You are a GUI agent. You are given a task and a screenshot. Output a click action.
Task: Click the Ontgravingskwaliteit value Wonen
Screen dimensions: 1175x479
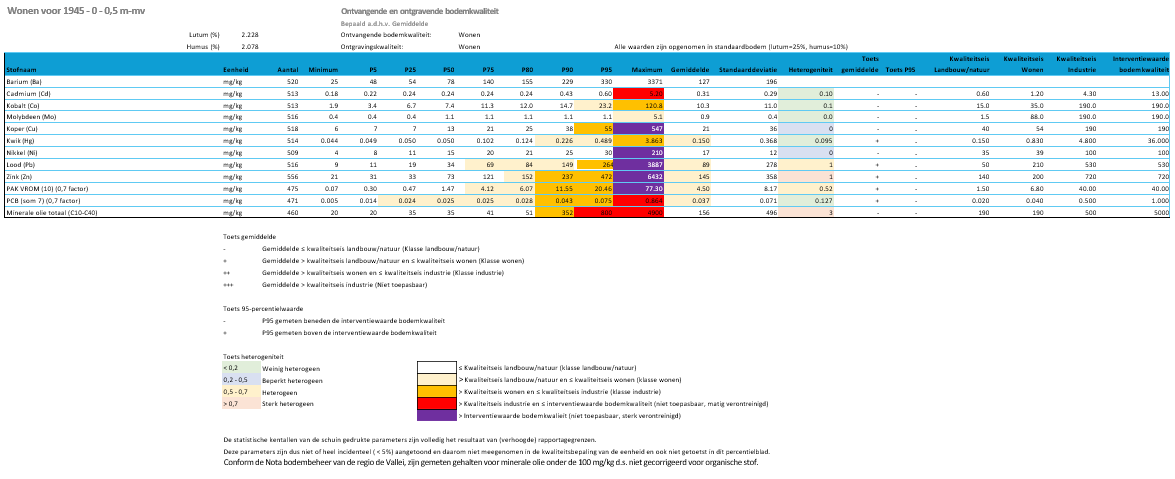click(469, 46)
